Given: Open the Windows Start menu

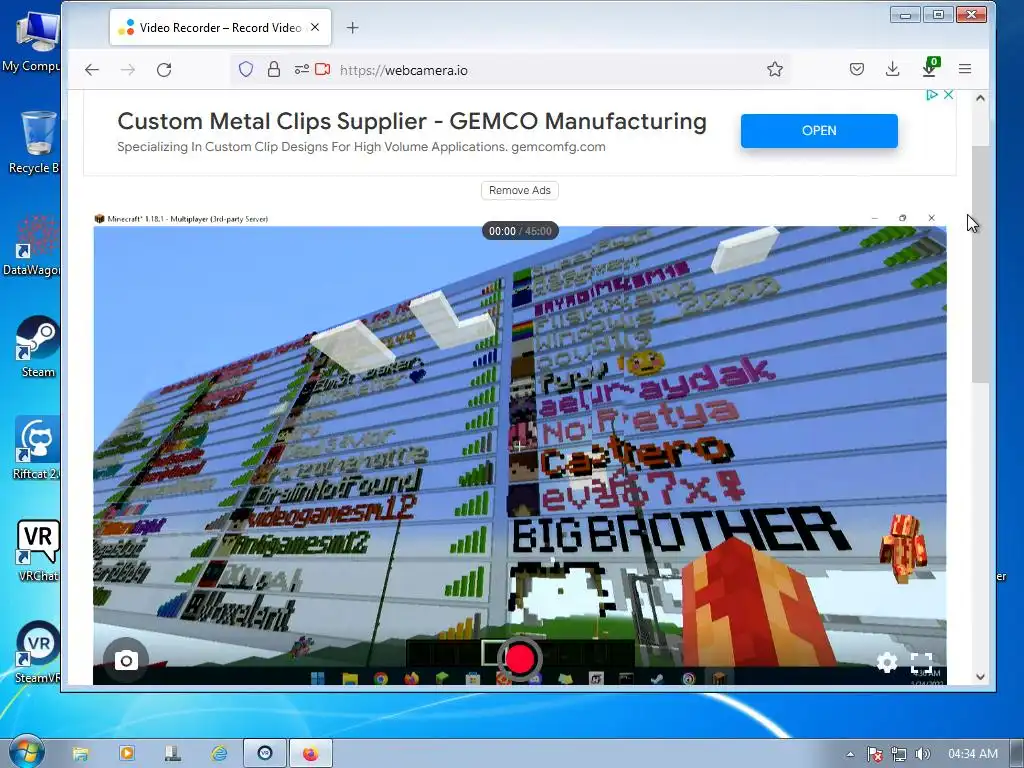Looking at the screenshot, I should (x=27, y=752).
